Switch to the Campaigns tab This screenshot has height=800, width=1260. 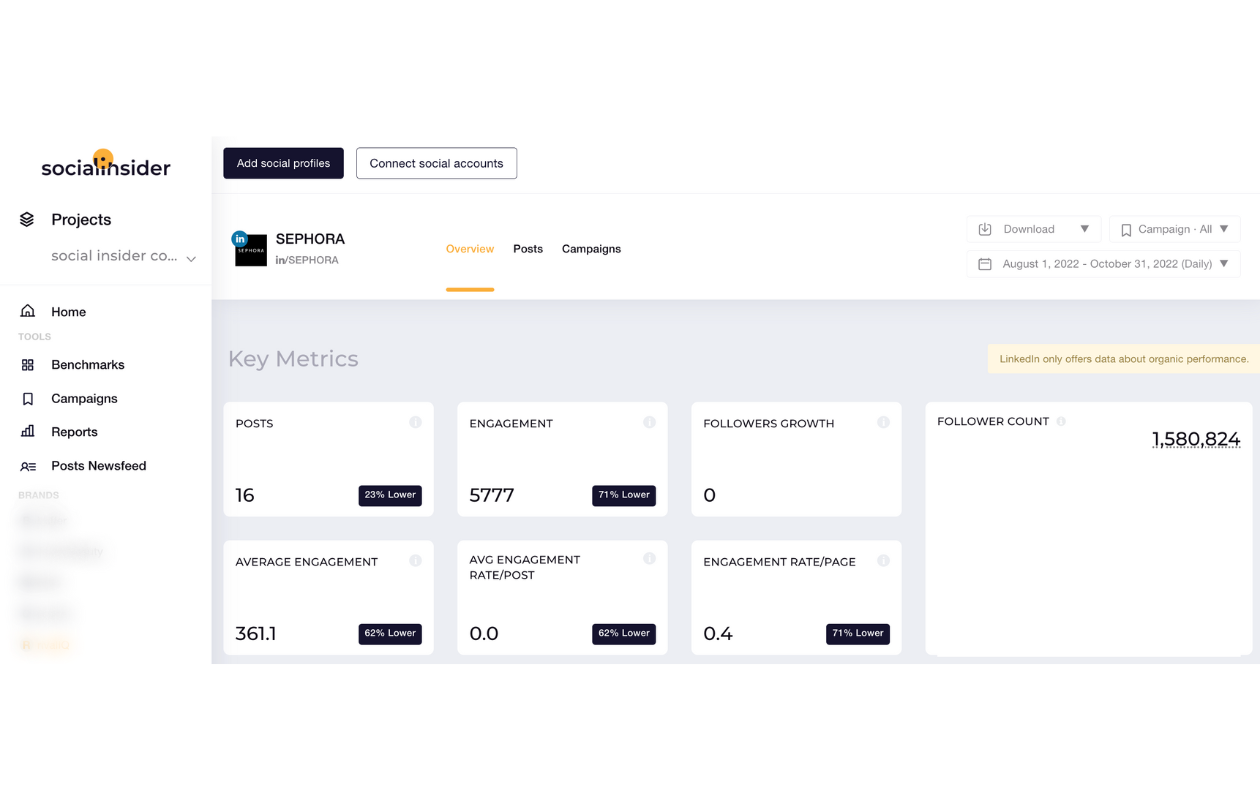click(x=591, y=249)
